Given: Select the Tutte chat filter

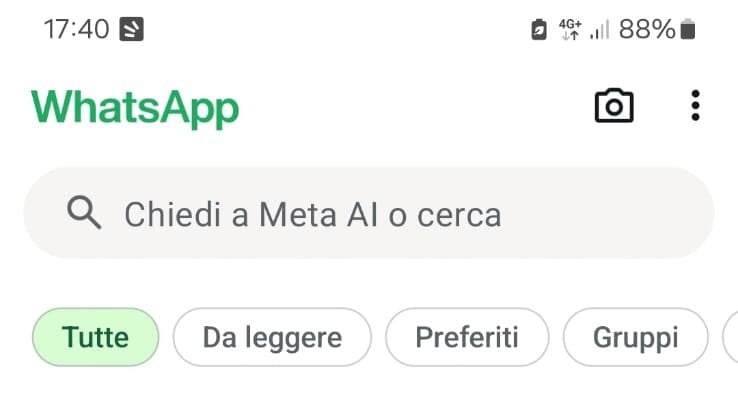Looking at the screenshot, I should coord(96,337).
